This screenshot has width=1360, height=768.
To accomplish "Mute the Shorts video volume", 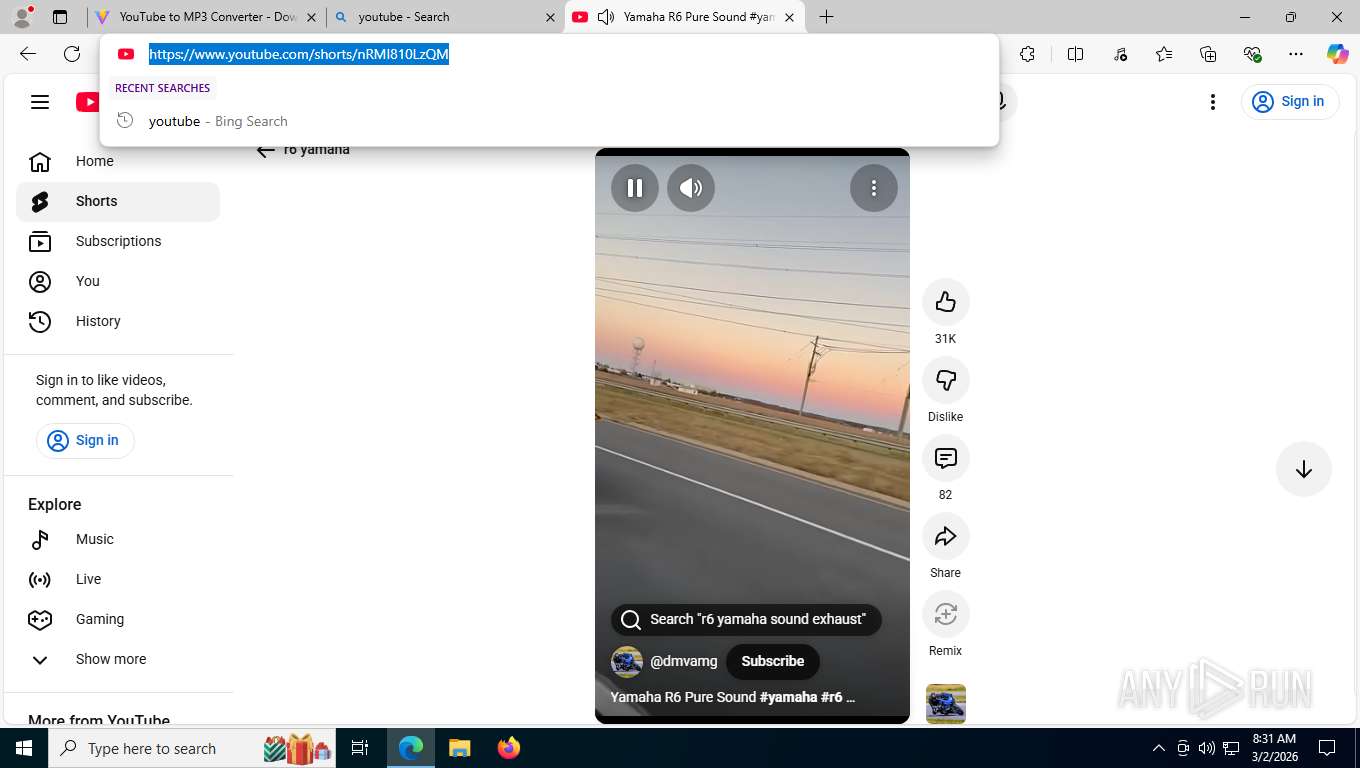I will pos(691,188).
